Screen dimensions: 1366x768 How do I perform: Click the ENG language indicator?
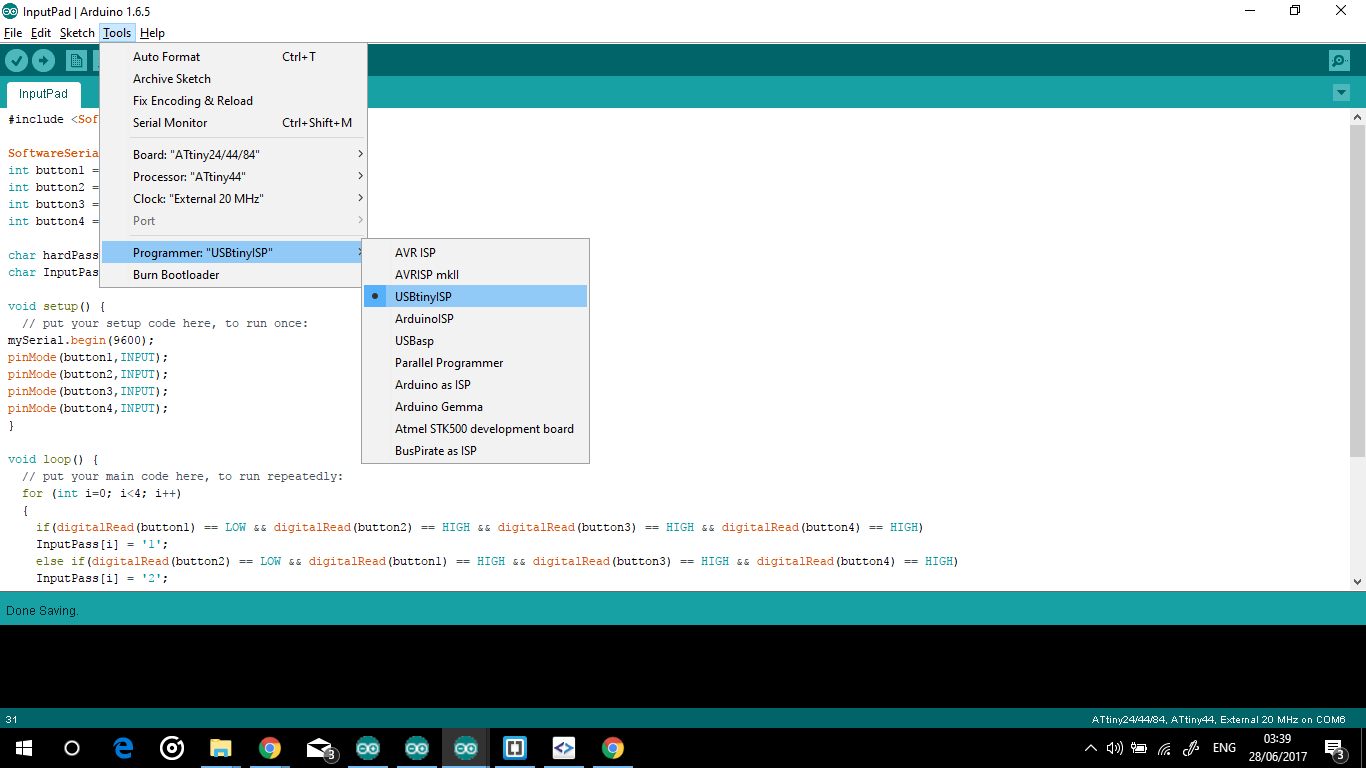(1224, 748)
